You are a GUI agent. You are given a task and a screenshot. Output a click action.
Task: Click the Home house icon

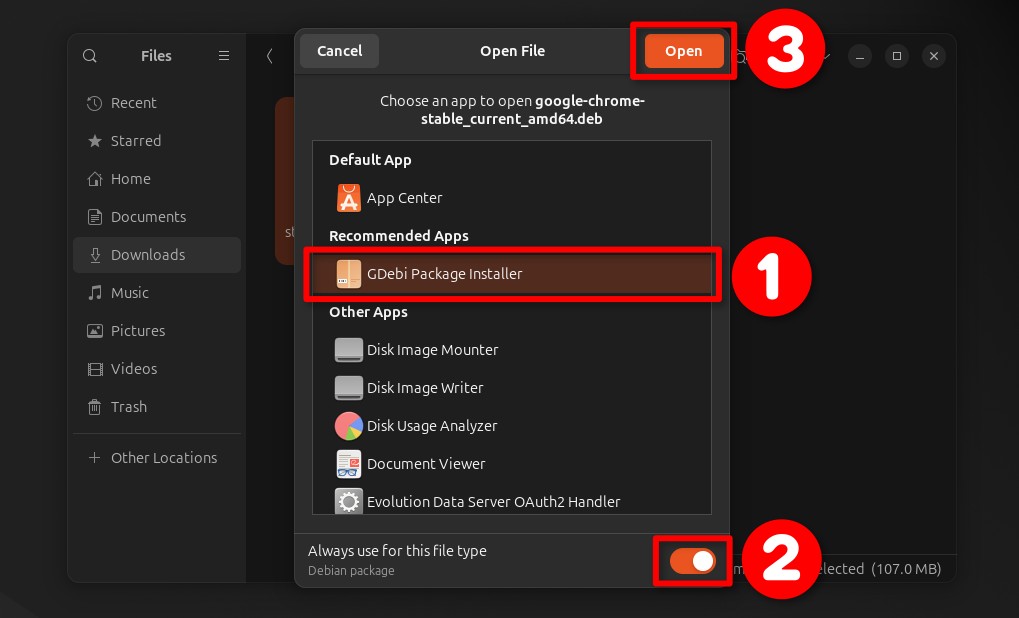click(x=95, y=179)
